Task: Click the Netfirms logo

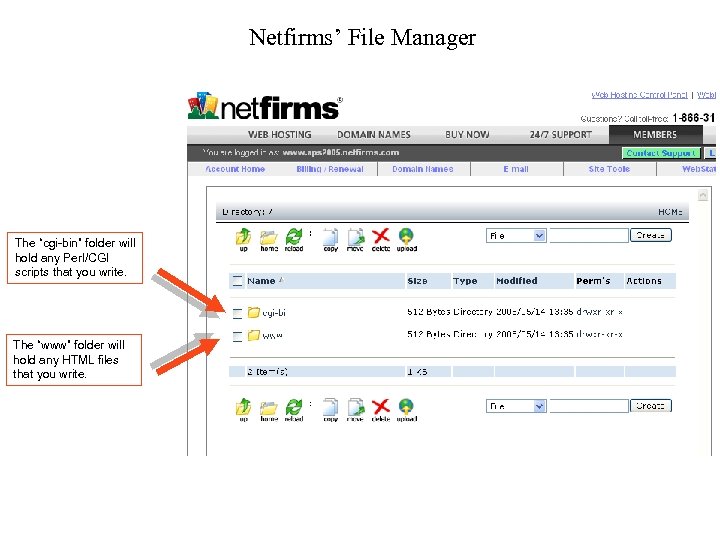Action: (x=265, y=107)
